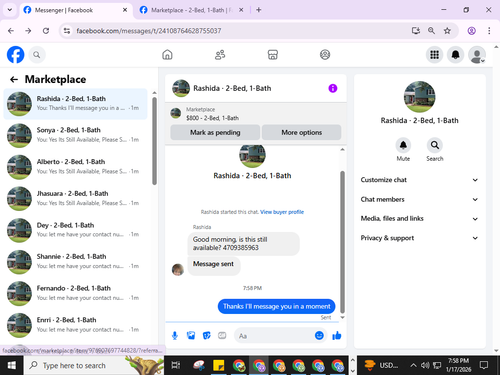Open the Enrri - 2-Bed, 1-Bath conversation
Screen dimensions: 500x375
[x=75, y=325]
